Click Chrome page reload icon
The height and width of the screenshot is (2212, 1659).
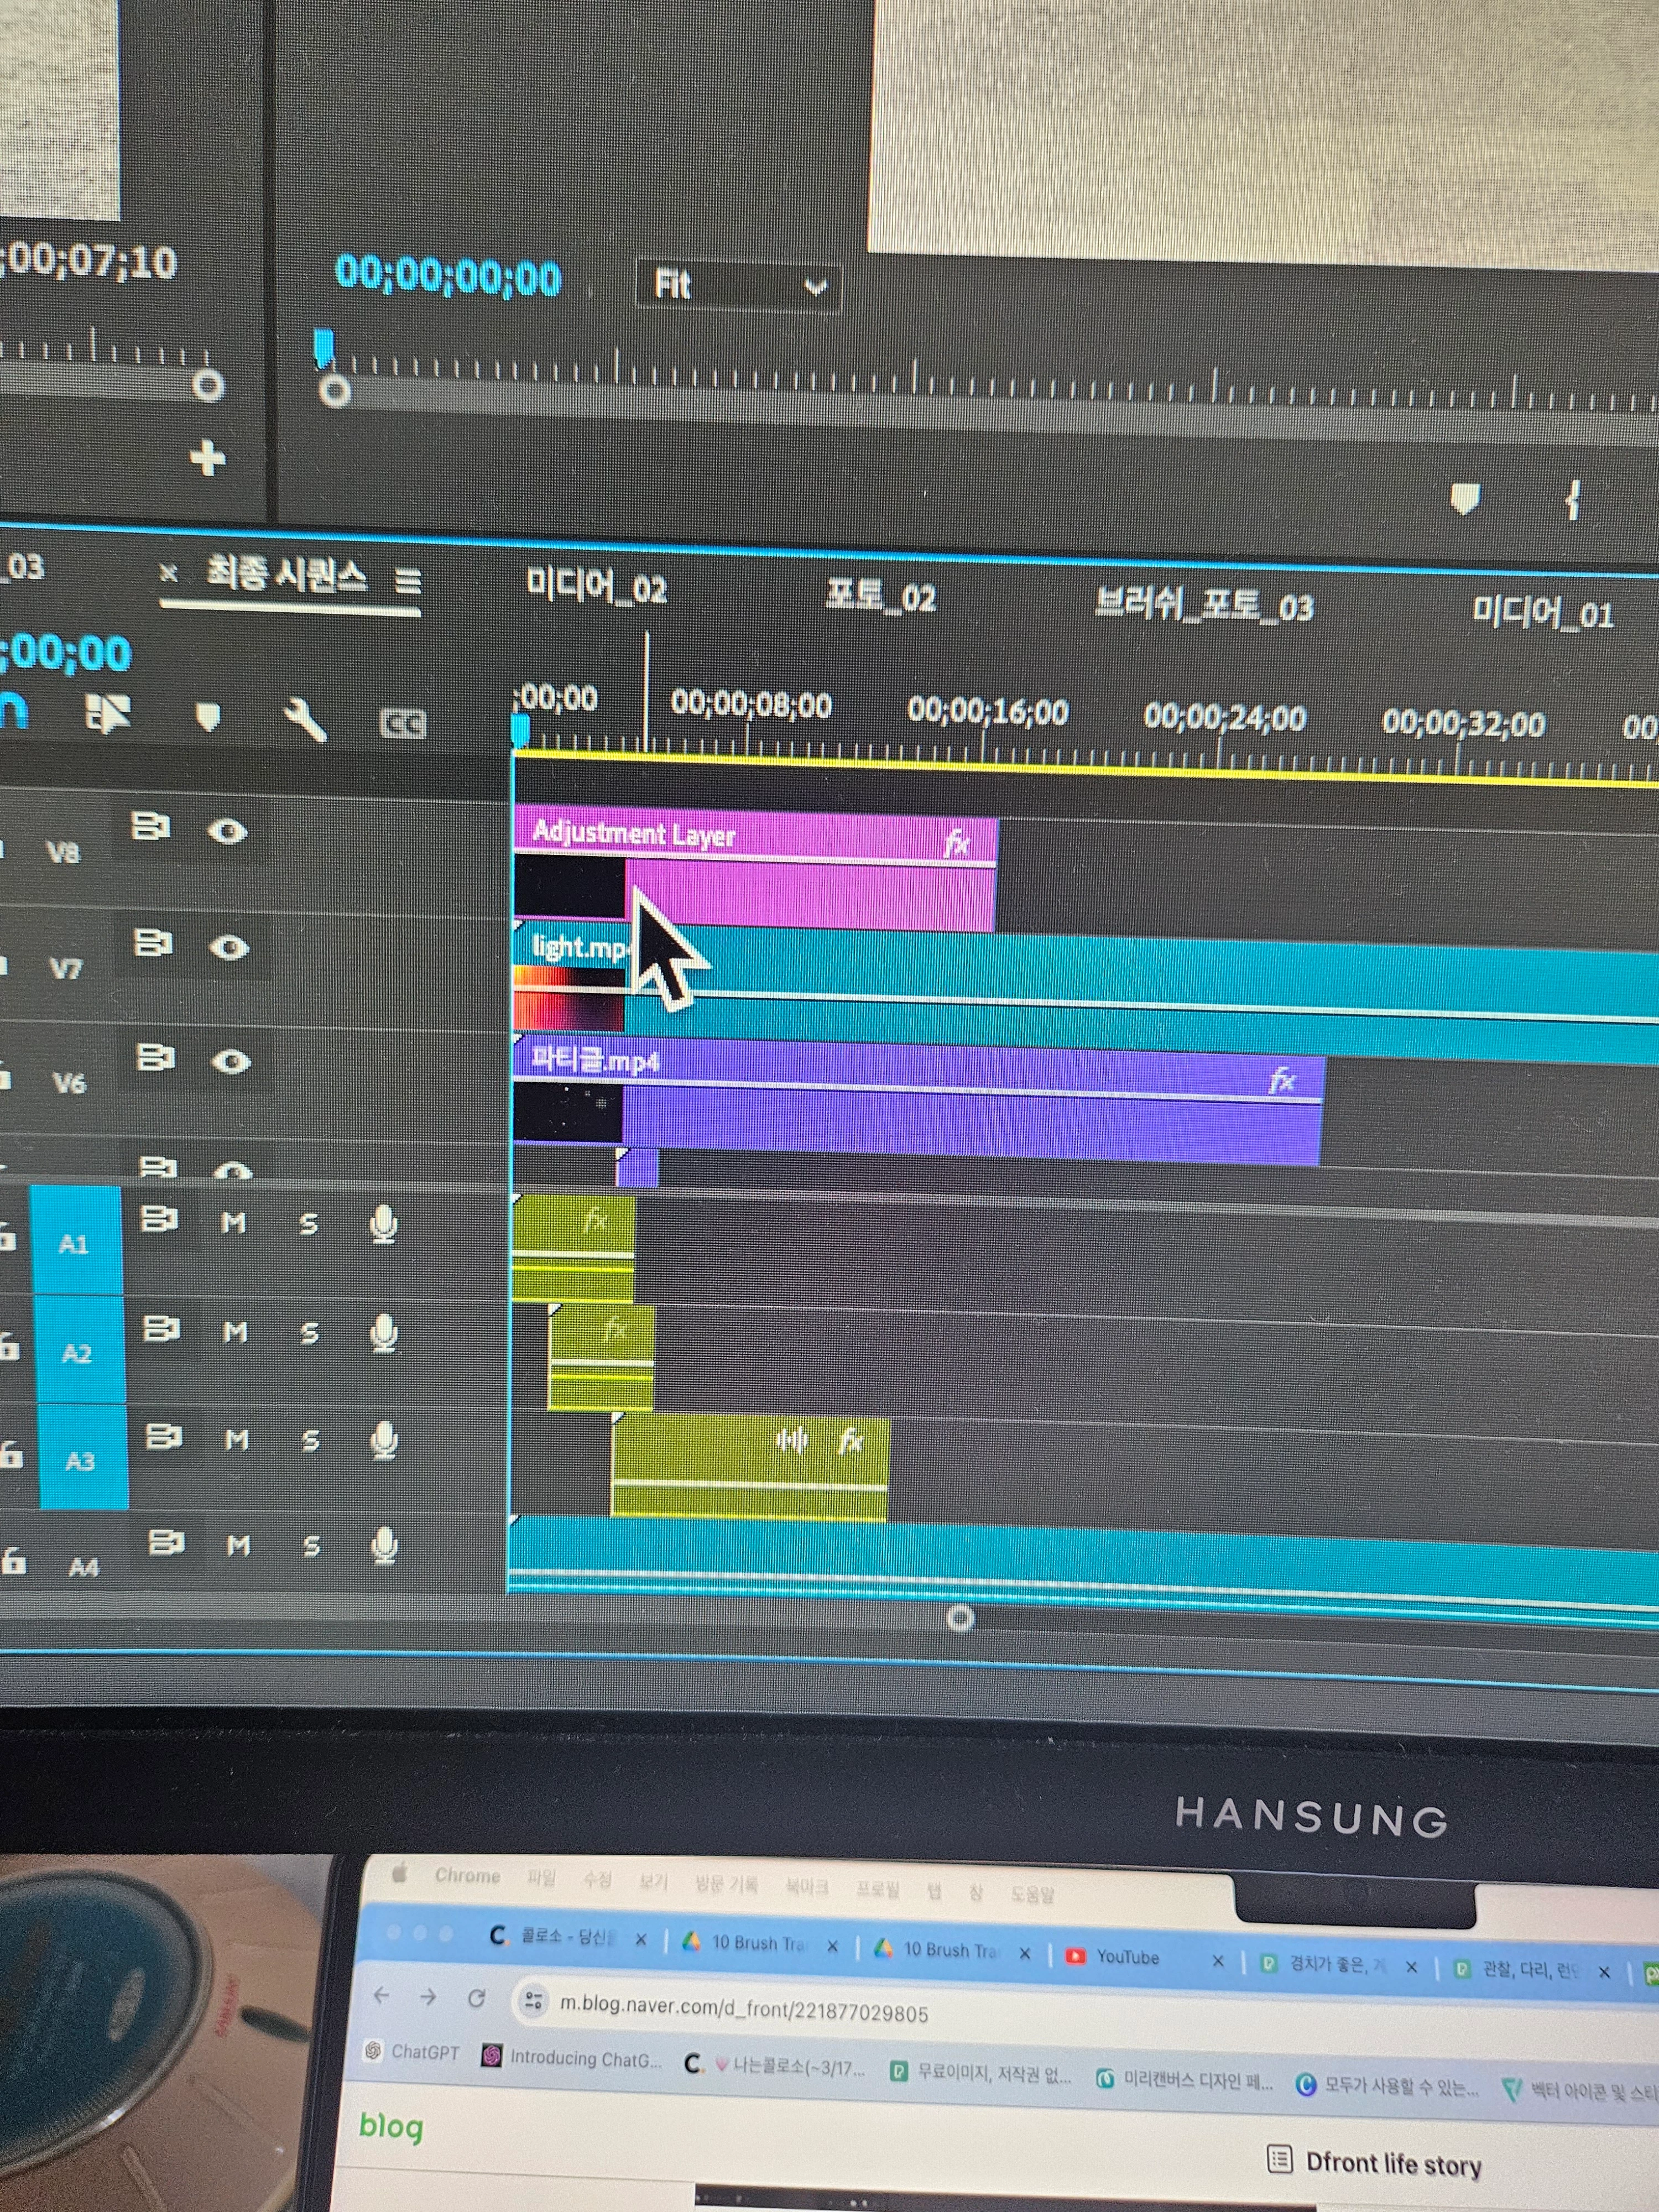(x=476, y=1997)
